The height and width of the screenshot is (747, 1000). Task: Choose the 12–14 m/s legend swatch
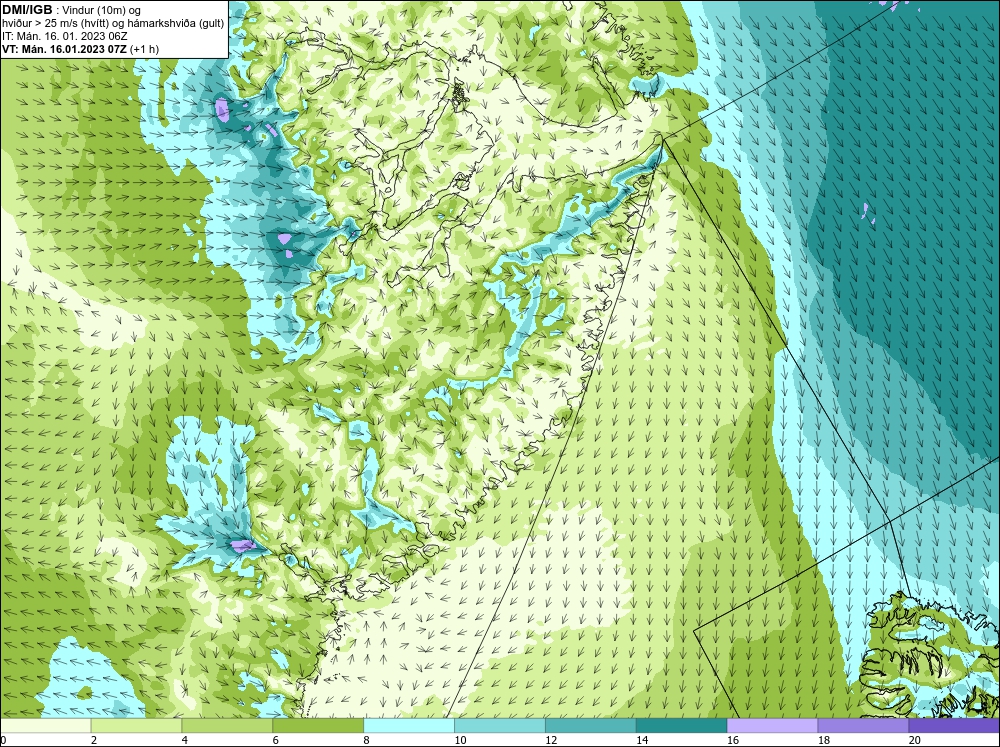point(591,725)
